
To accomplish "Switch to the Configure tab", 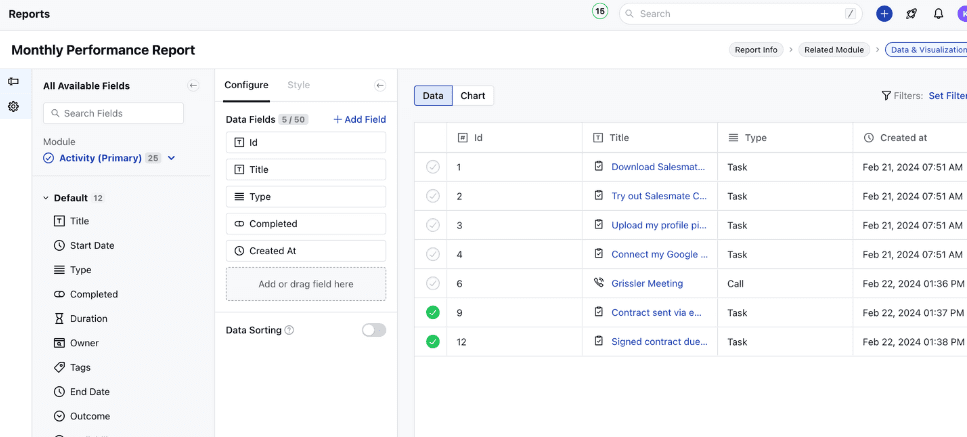I will [246, 85].
